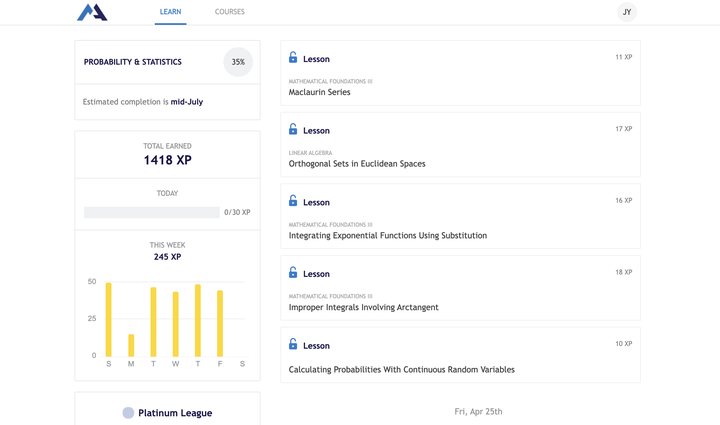The height and width of the screenshot is (425, 720).
Task: Open the JY user avatar menu
Action: click(x=627, y=12)
